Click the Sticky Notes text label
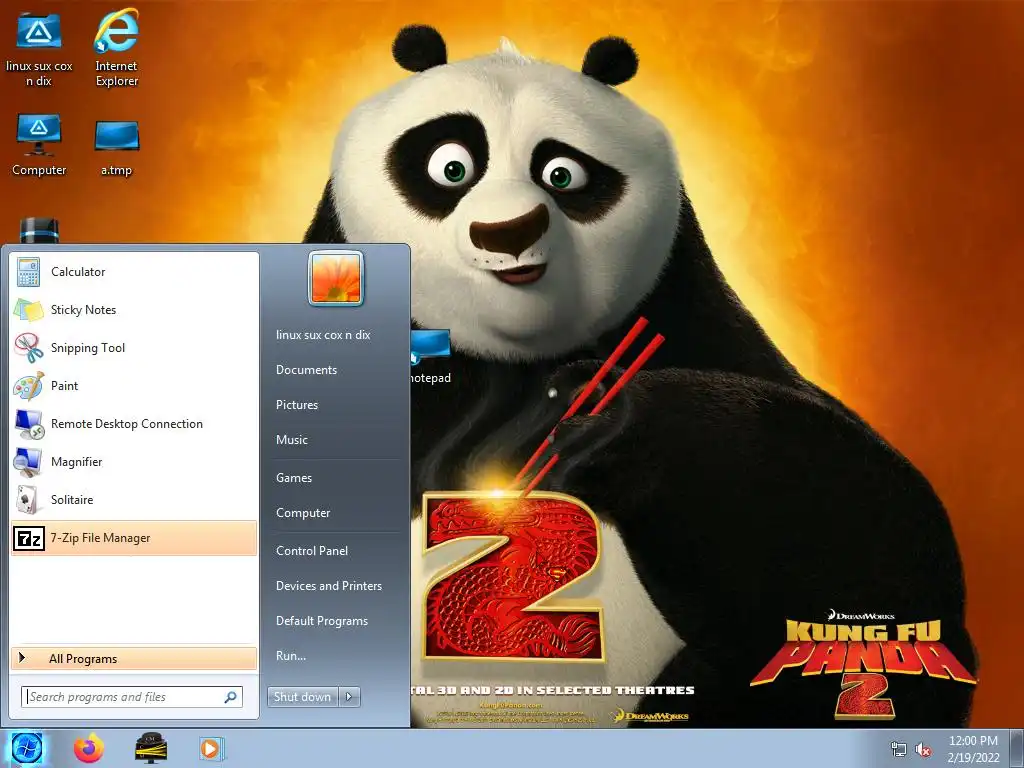The height and width of the screenshot is (768, 1024). click(x=84, y=310)
